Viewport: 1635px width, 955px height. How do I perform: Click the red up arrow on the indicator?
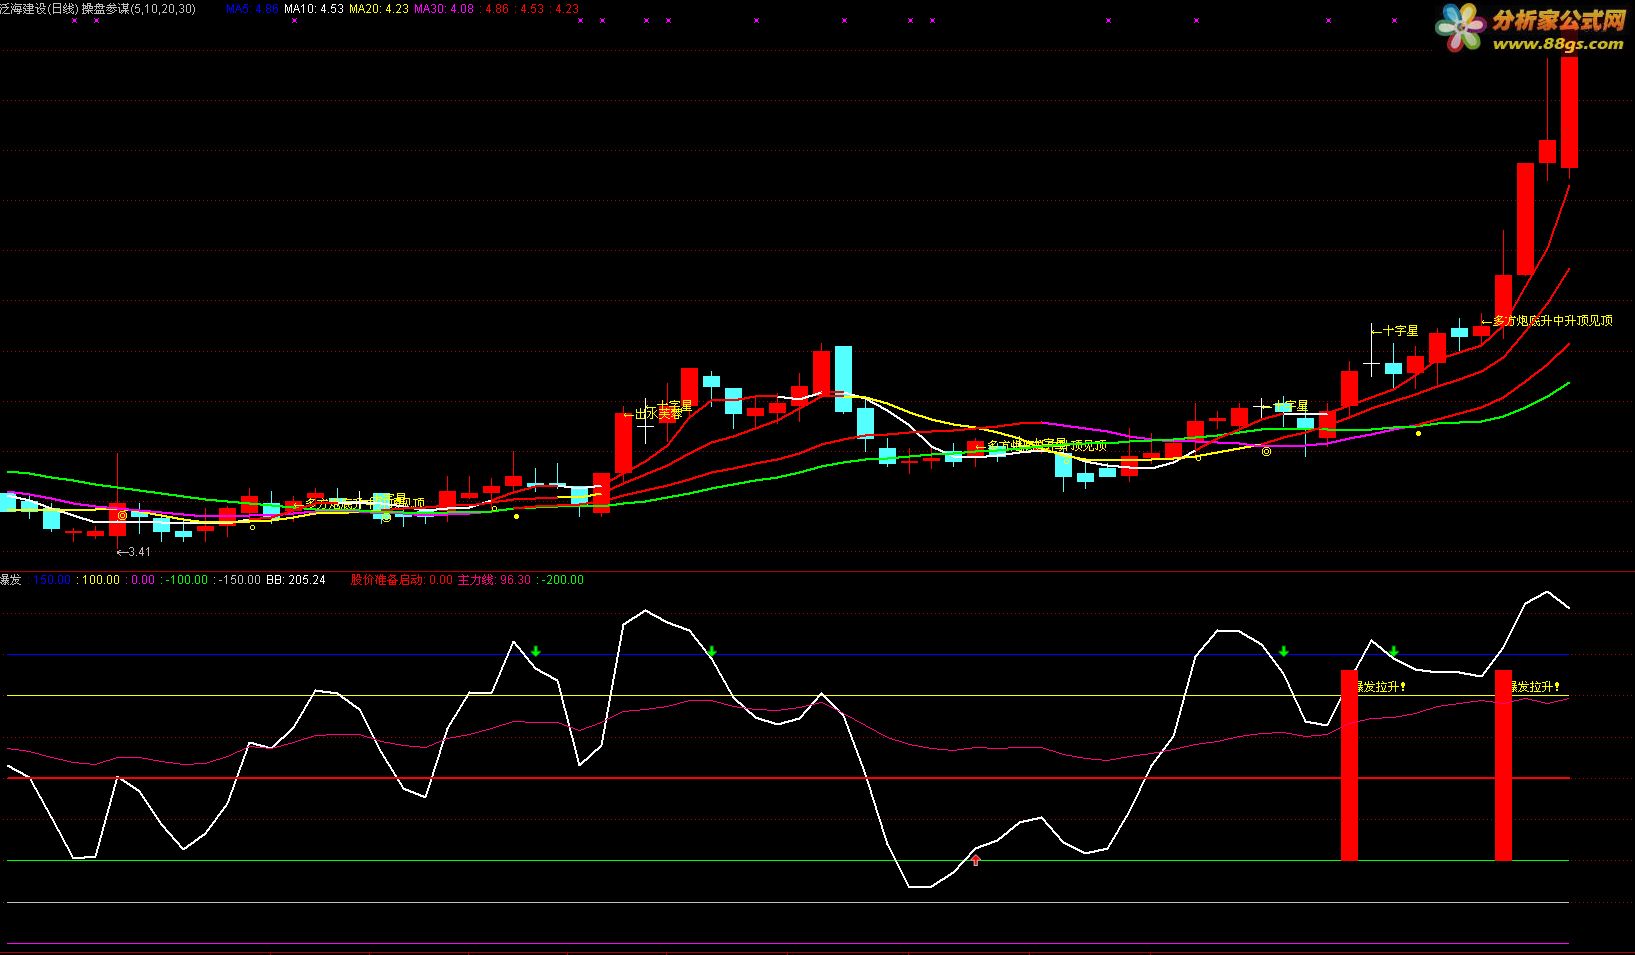(976, 859)
